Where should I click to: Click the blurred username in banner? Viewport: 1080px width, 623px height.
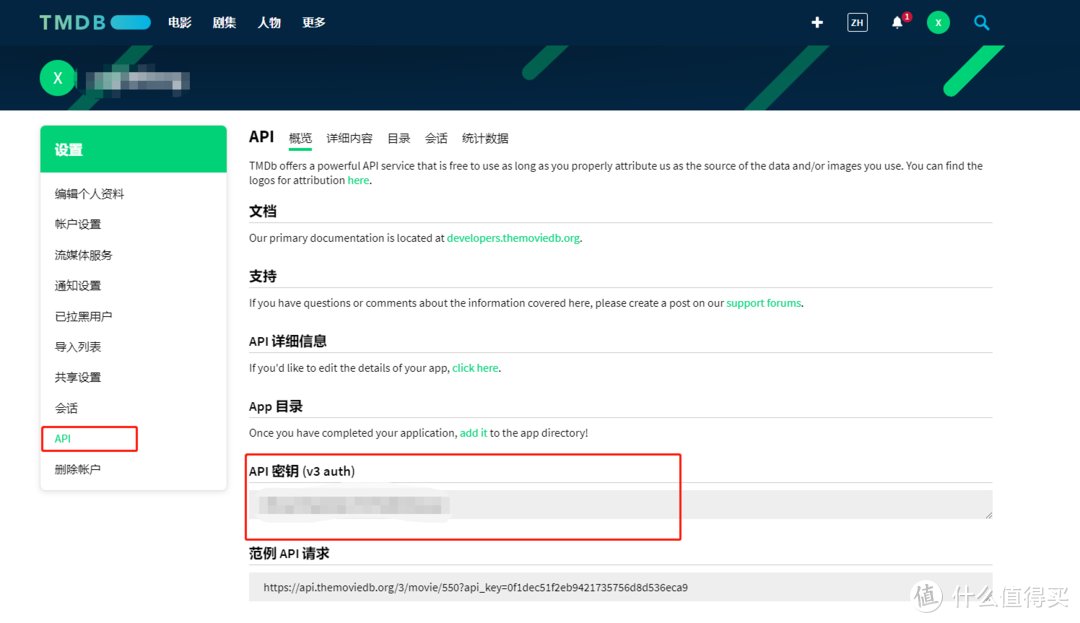[137, 79]
